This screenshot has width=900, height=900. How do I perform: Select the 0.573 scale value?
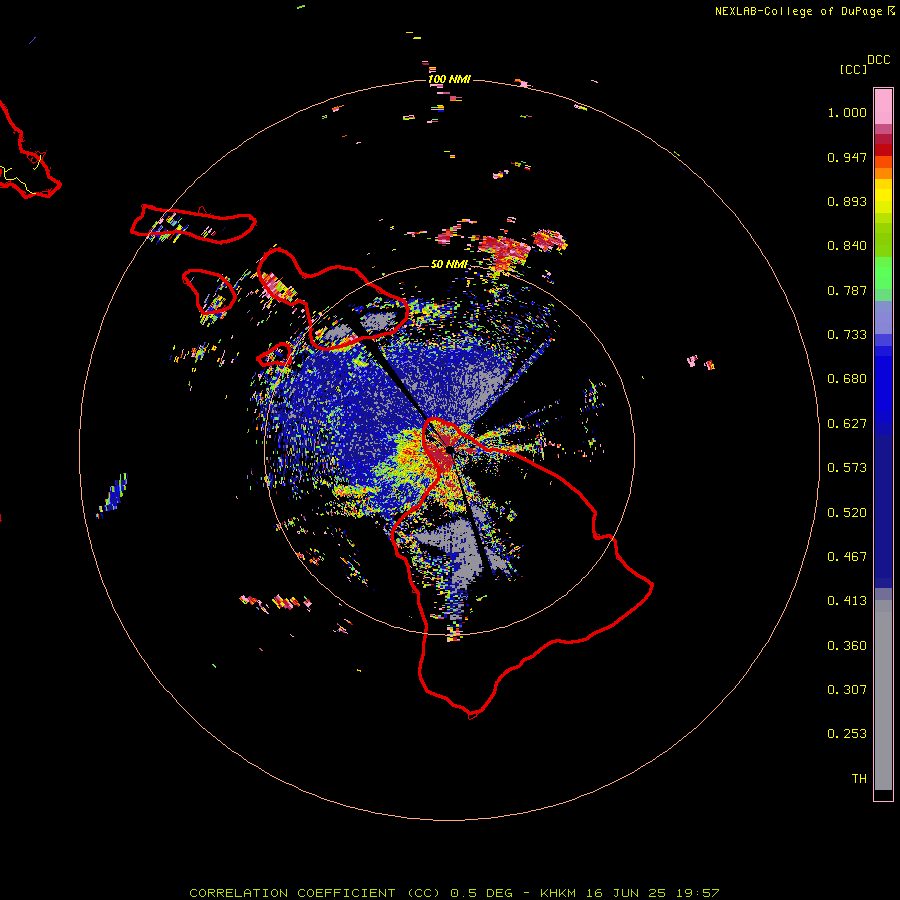pos(847,468)
